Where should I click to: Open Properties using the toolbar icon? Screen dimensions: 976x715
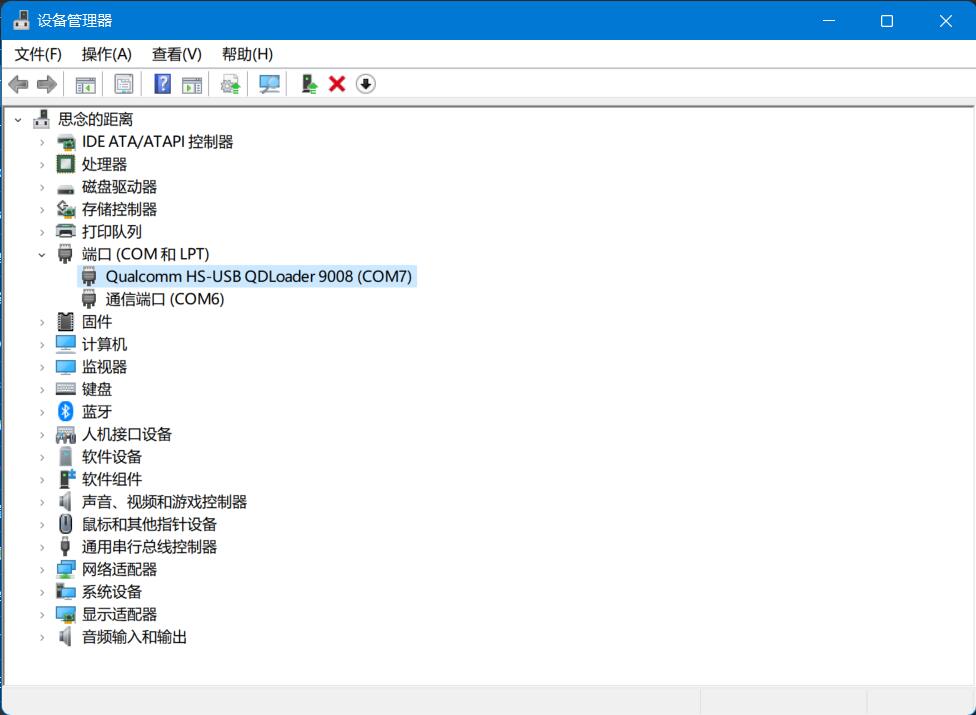coord(123,84)
